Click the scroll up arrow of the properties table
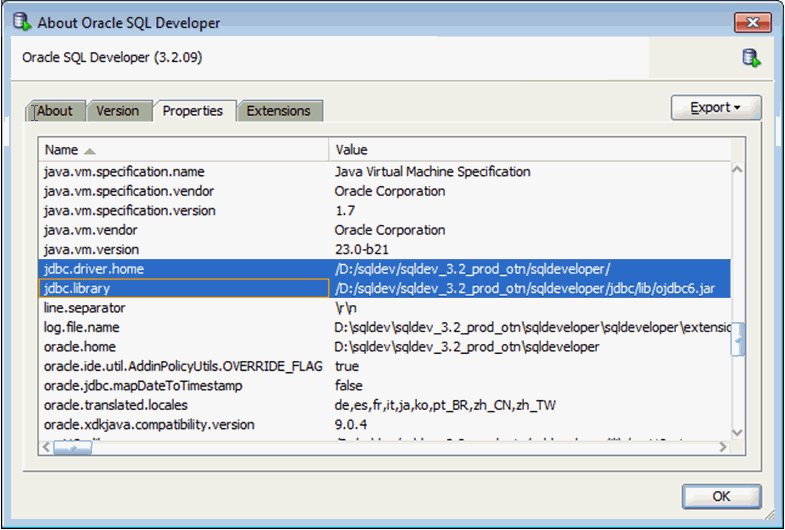This screenshot has height=530, width=785. [x=737, y=170]
